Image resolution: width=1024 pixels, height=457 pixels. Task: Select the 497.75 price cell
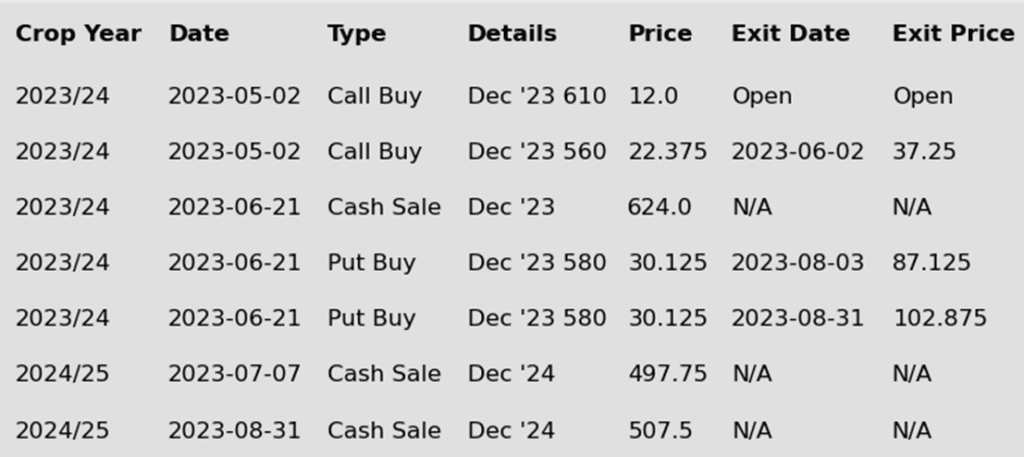(x=667, y=373)
